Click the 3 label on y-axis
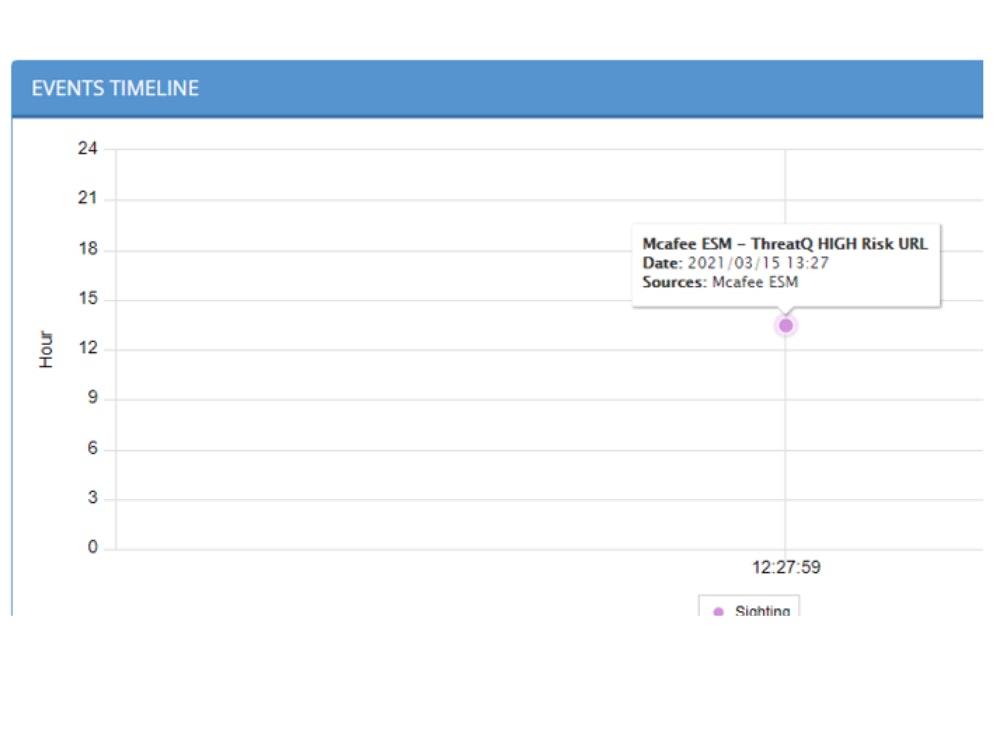This screenshot has width=1000, height=750. click(92, 499)
